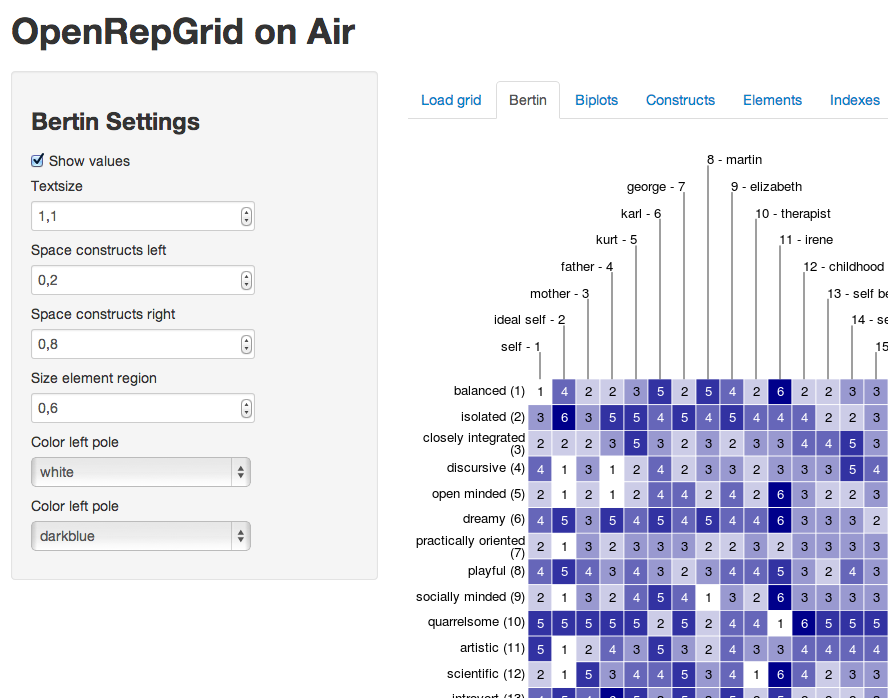Click the 'closely integrated (3)' label
This screenshot has width=888, height=698.
pyautogui.click(x=474, y=444)
